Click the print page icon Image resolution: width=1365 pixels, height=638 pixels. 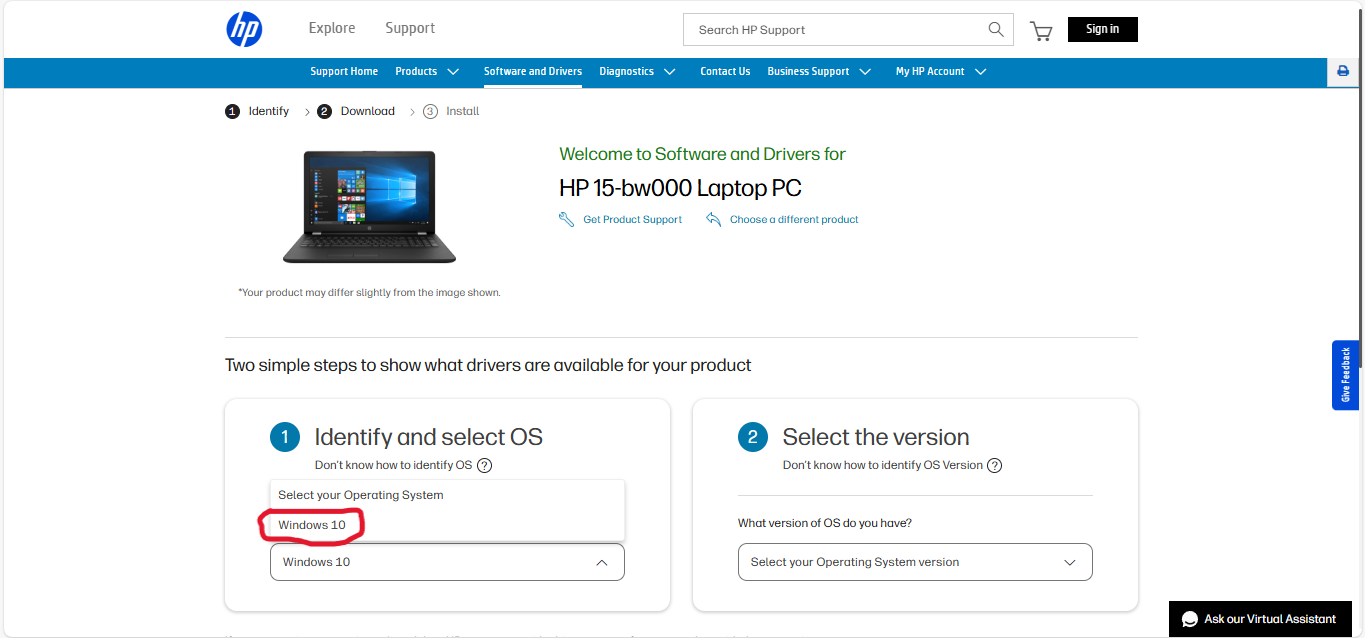[x=1343, y=71]
